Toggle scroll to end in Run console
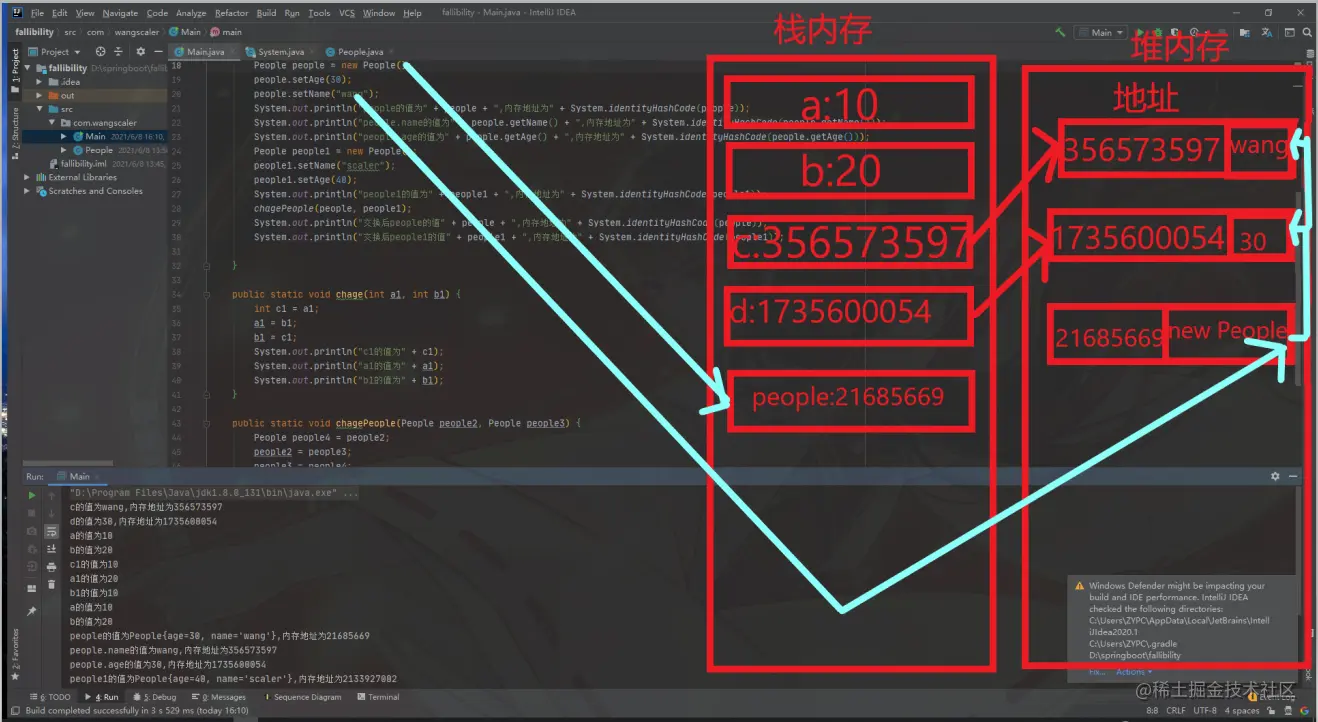The image size is (1318, 722). [x=52, y=549]
